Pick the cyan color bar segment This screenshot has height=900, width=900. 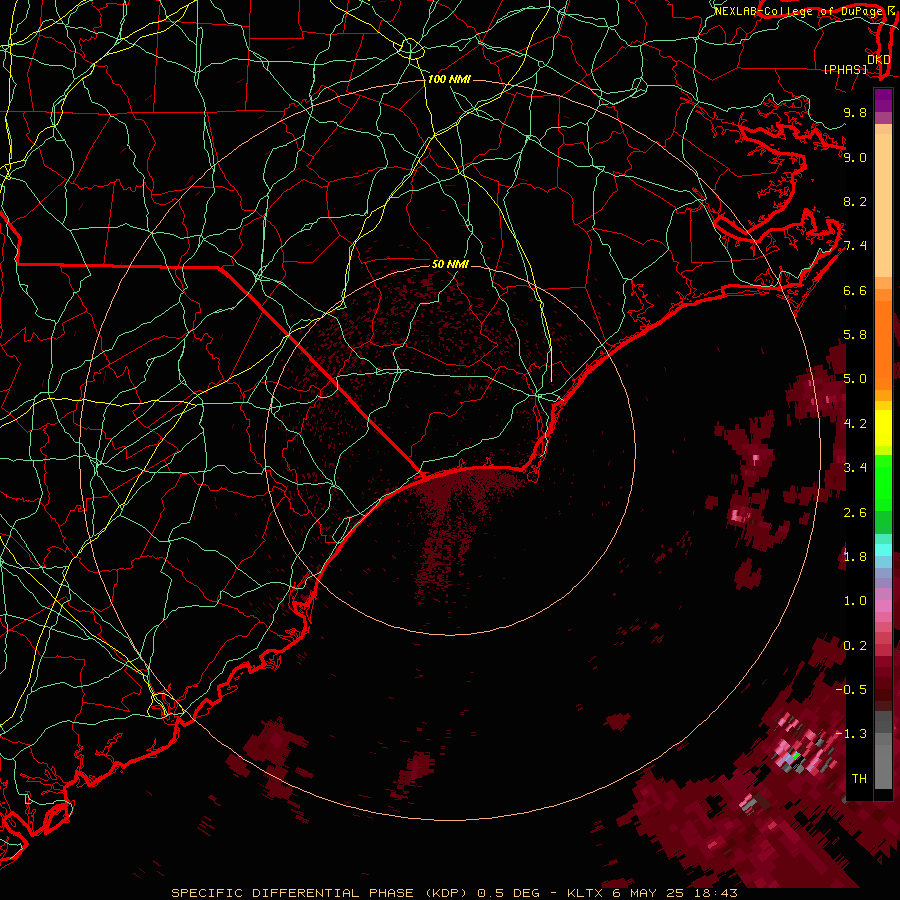click(x=883, y=550)
